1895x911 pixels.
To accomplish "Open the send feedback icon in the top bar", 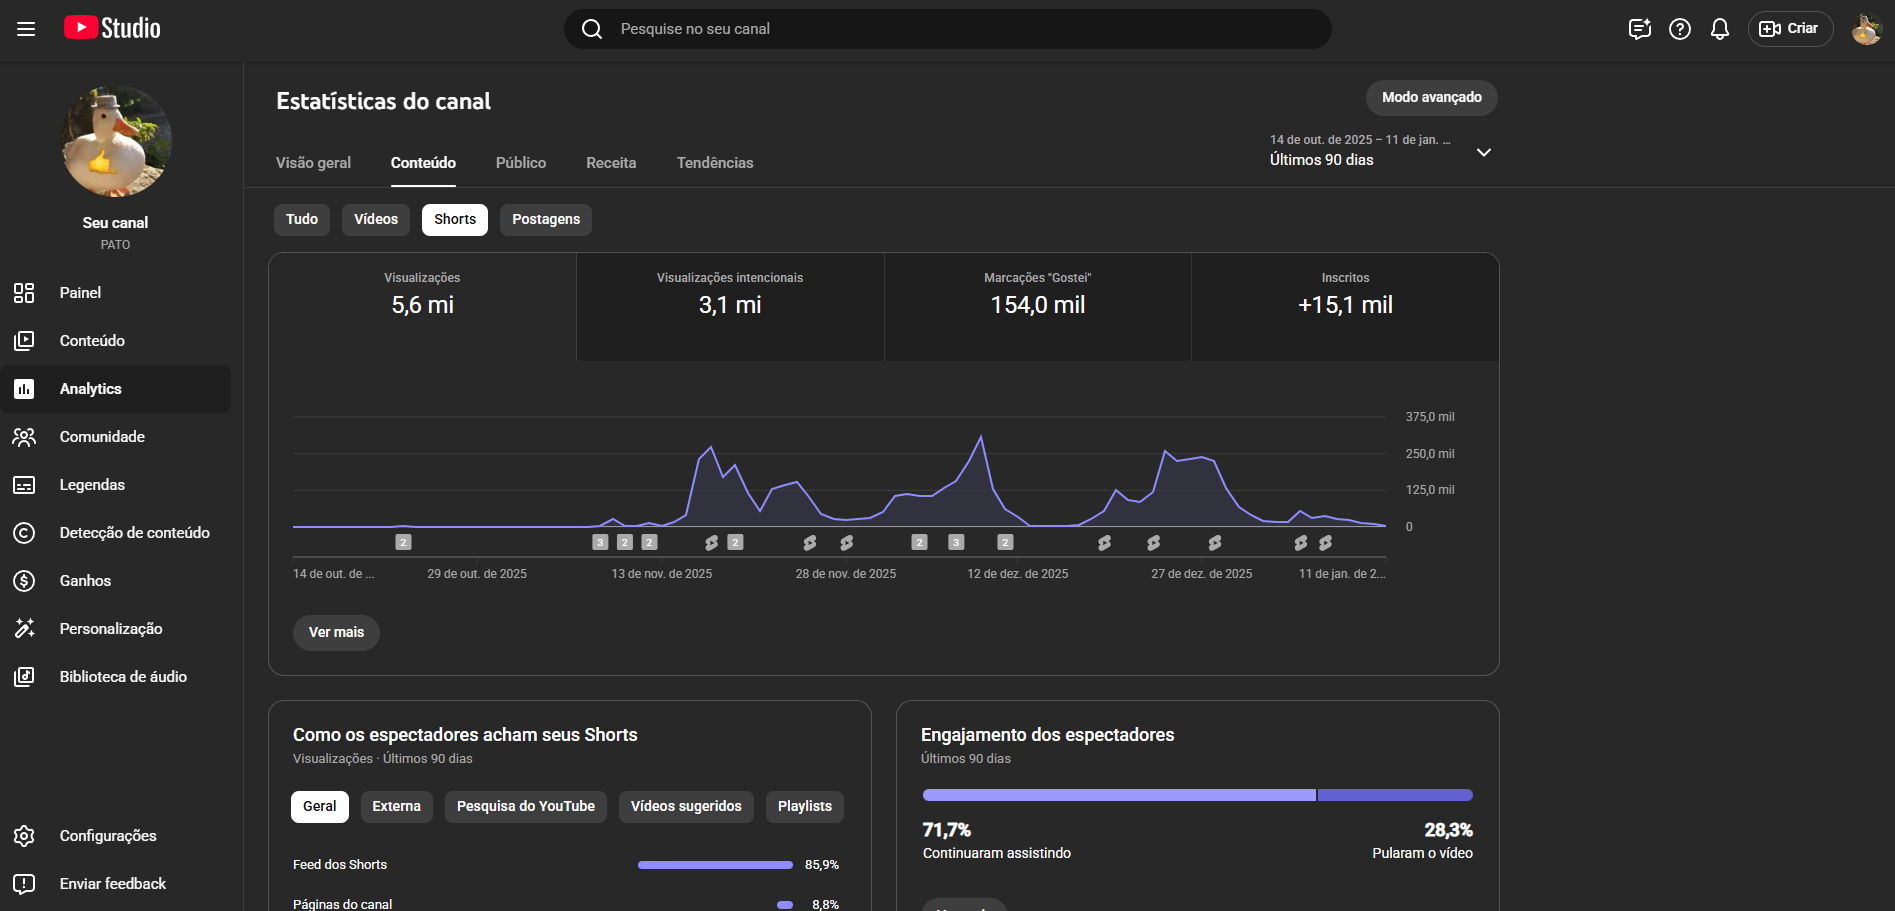I will point(1639,29).
